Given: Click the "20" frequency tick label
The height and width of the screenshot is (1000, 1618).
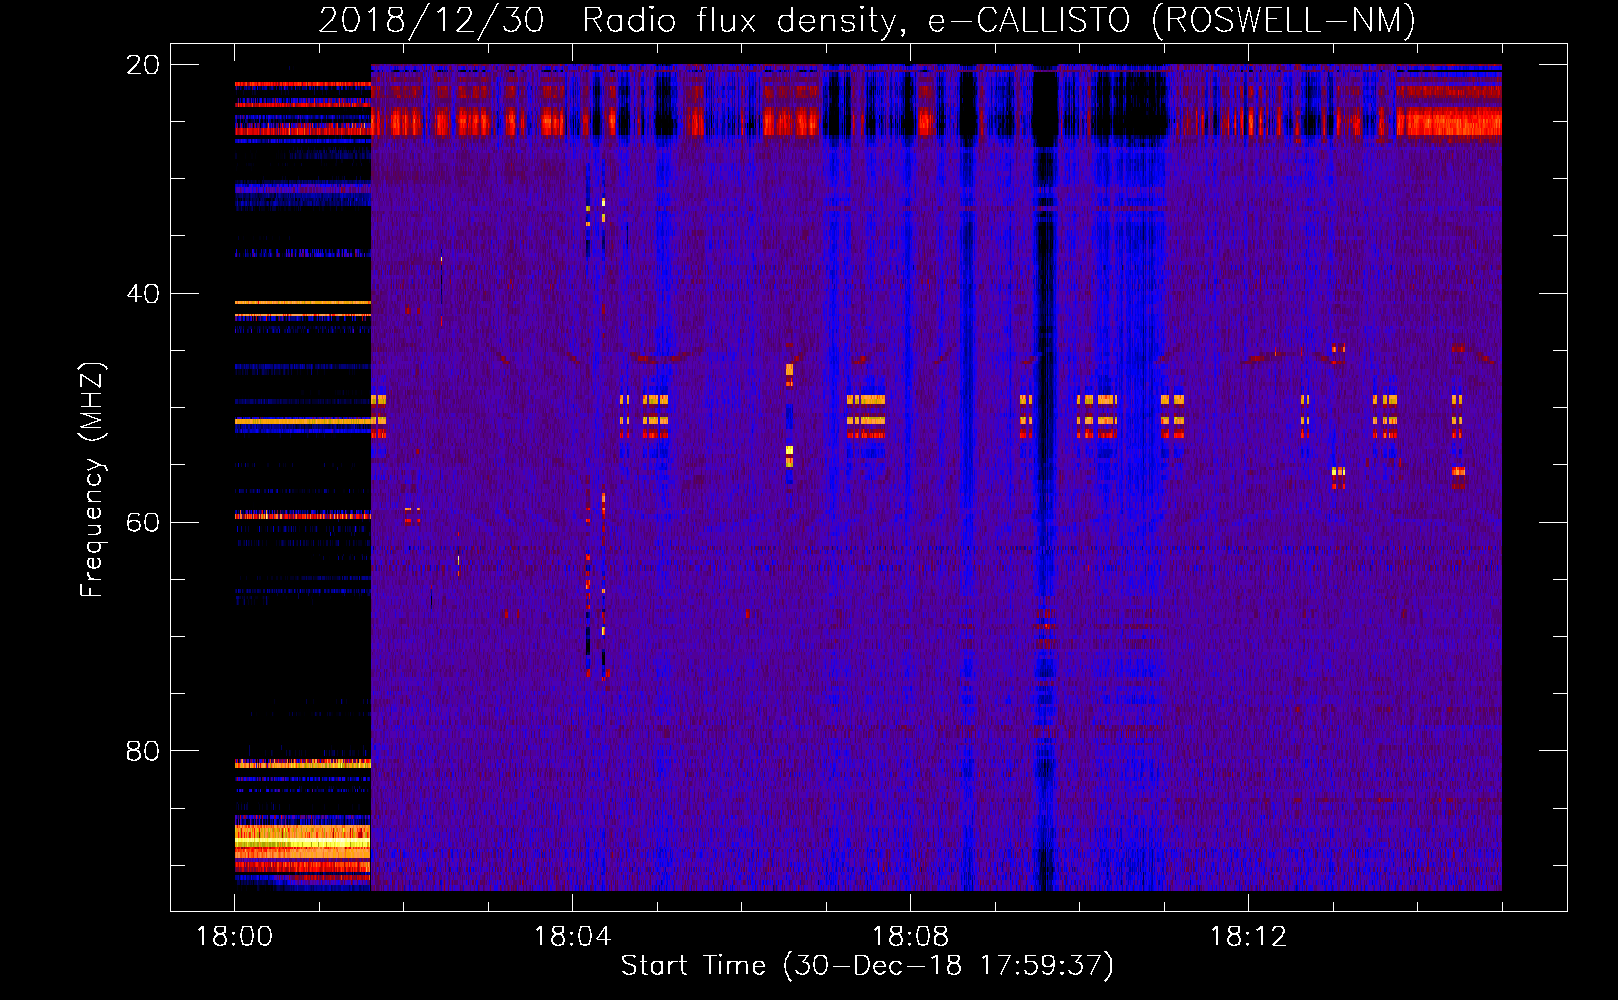Looking at the screenshot, I should [143, 65].
